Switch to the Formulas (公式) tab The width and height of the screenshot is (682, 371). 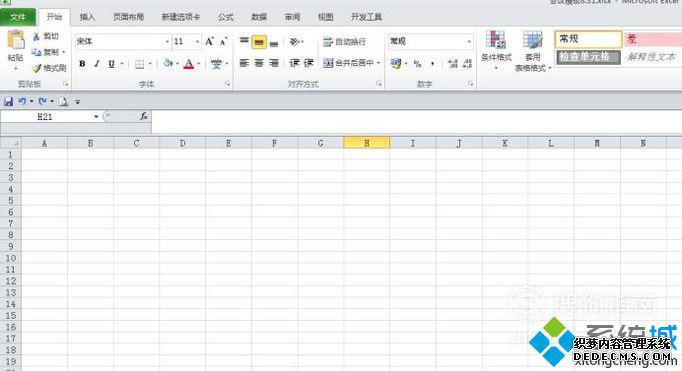pos(225,17)
